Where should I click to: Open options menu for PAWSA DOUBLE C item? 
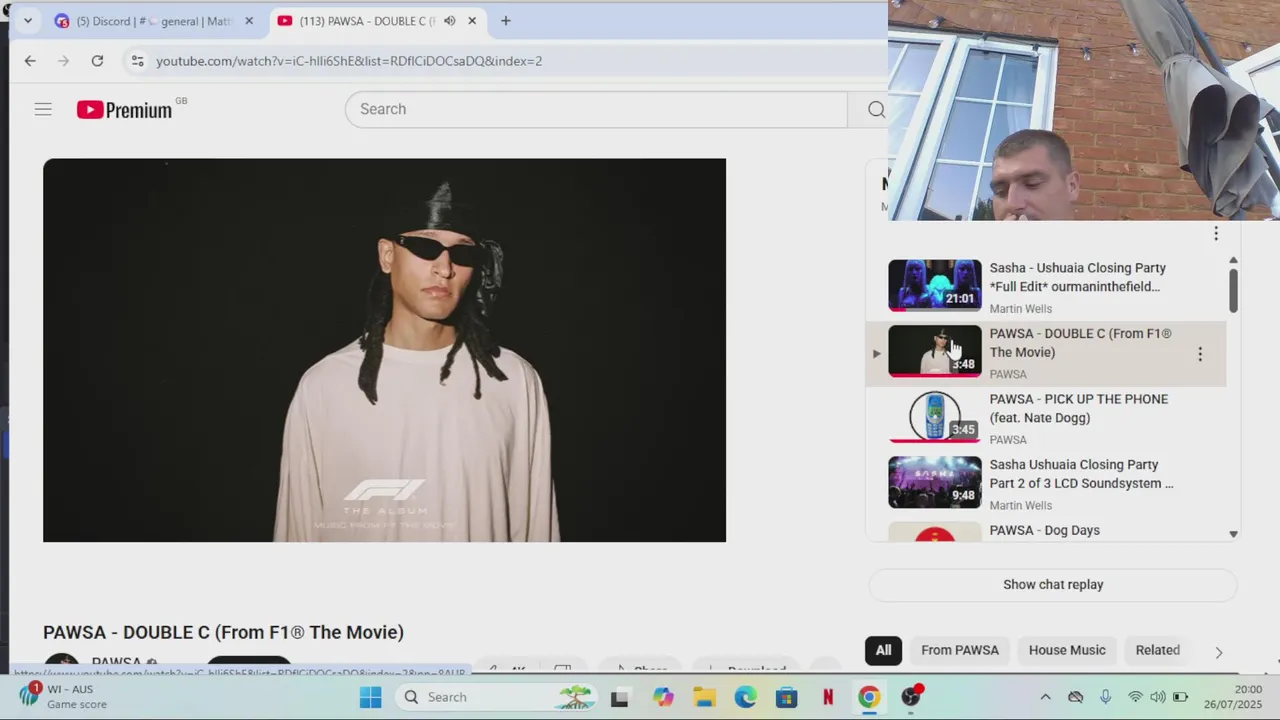click(x=1200, y=353)
